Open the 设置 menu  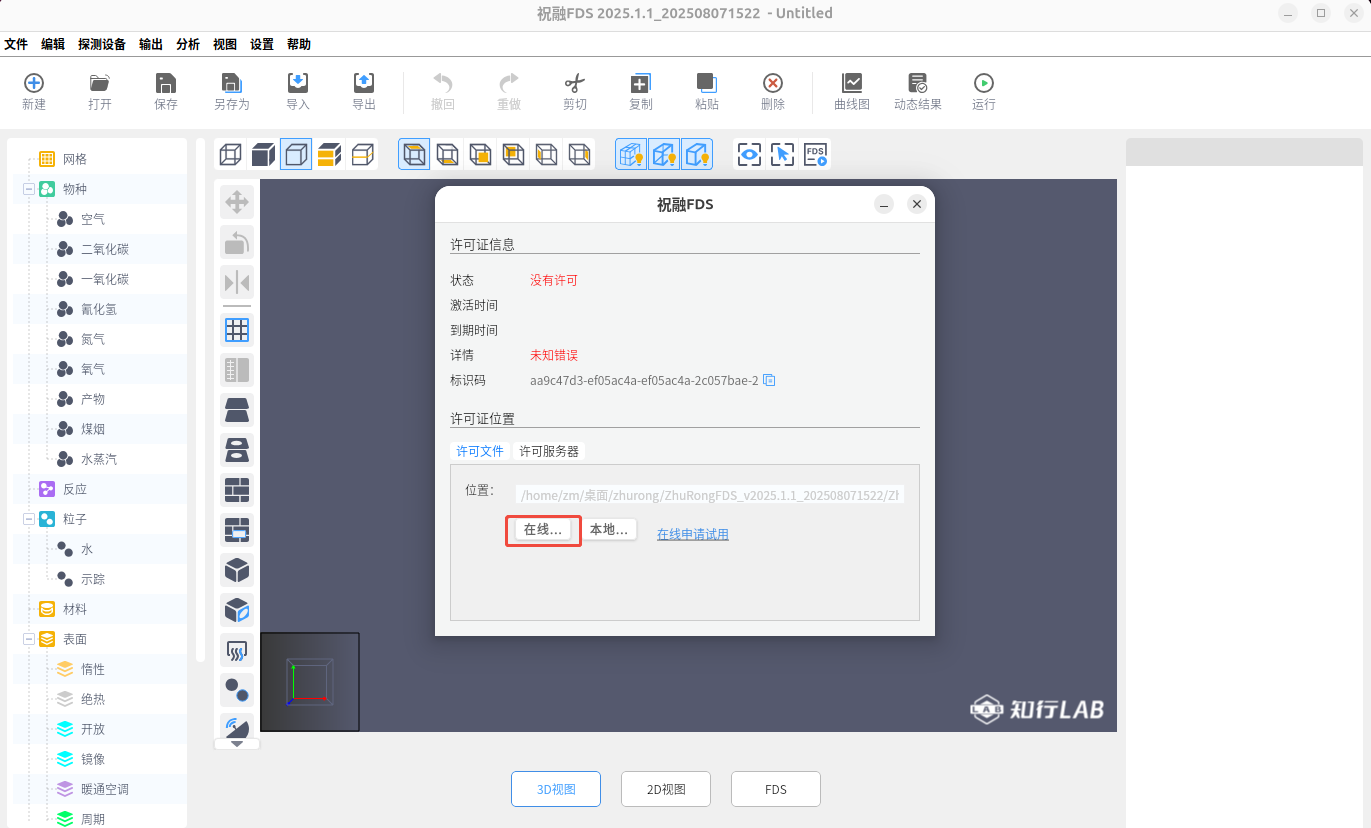click(x=262, y=44)
